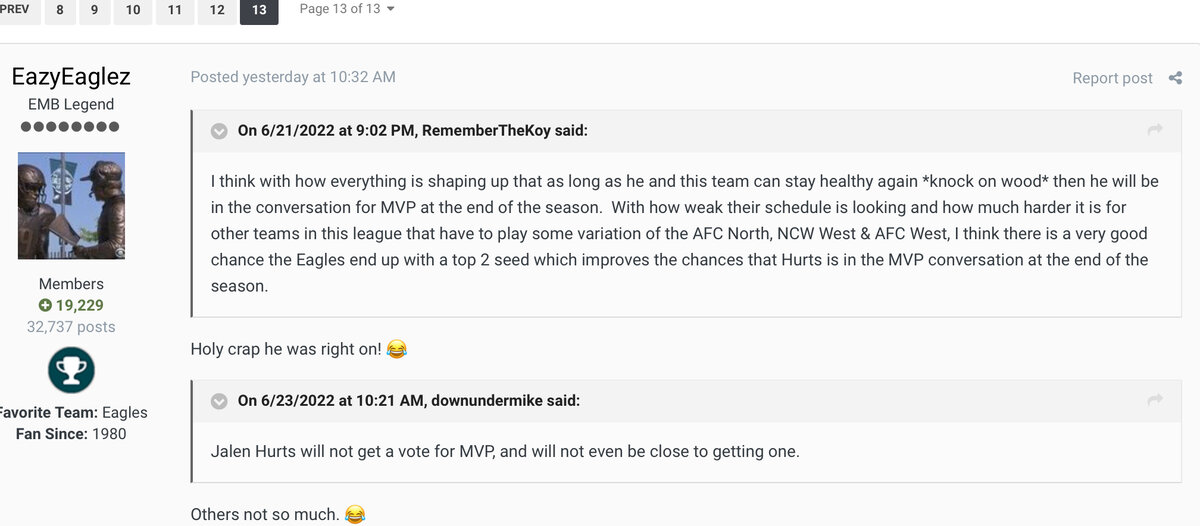Viewport: 1200px width, 526px height.
Task: Go to page 8
Action: click(60, 10)
